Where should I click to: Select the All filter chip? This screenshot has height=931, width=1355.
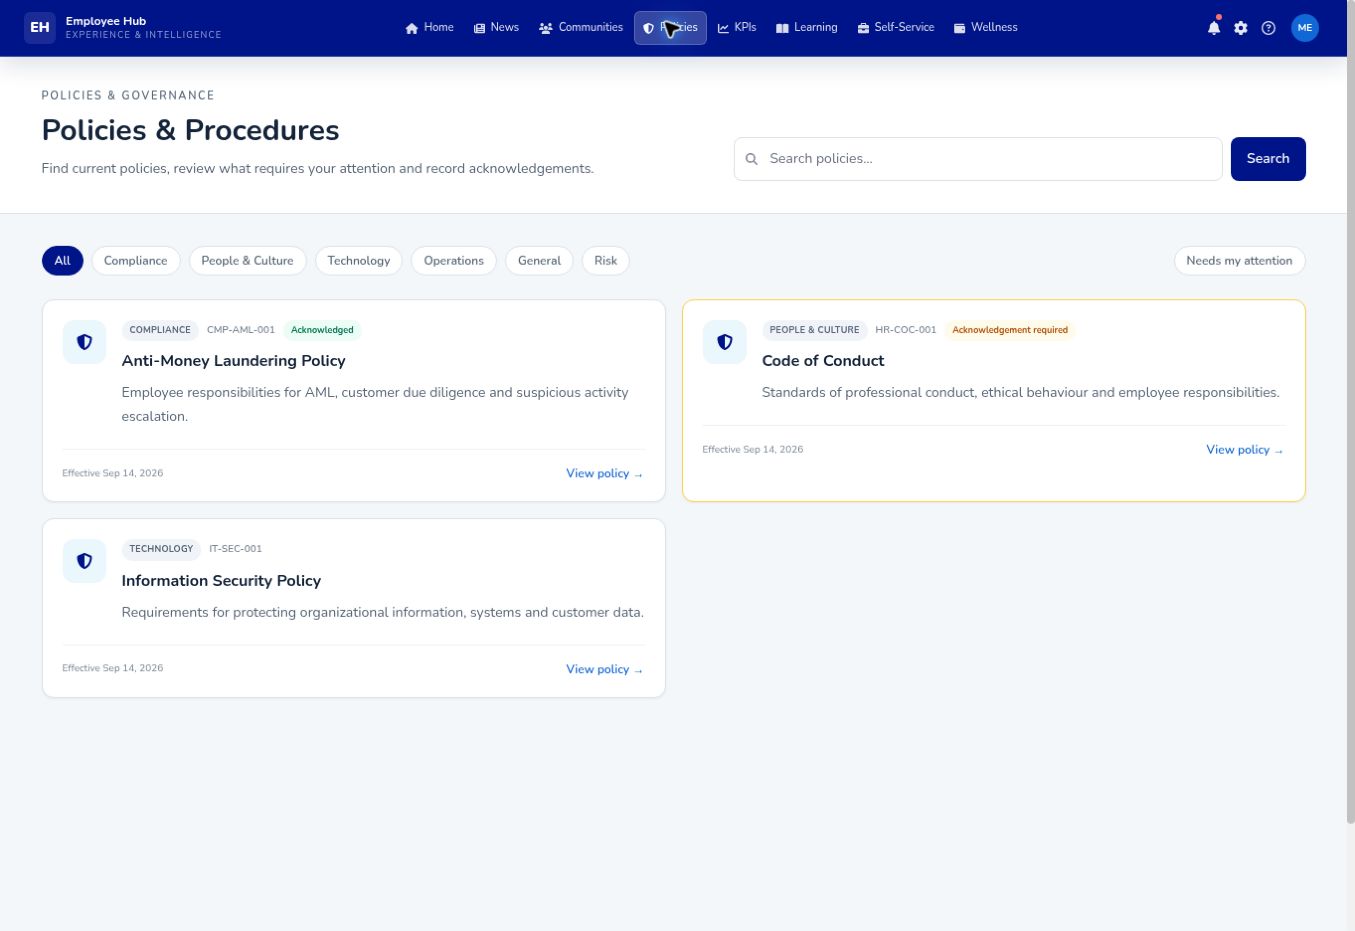click(62, 261)
